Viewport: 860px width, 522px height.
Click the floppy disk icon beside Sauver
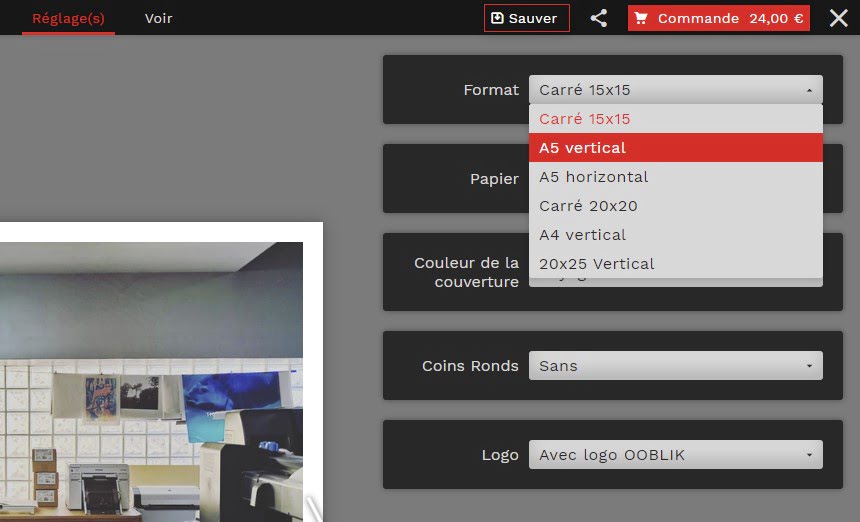497,18
